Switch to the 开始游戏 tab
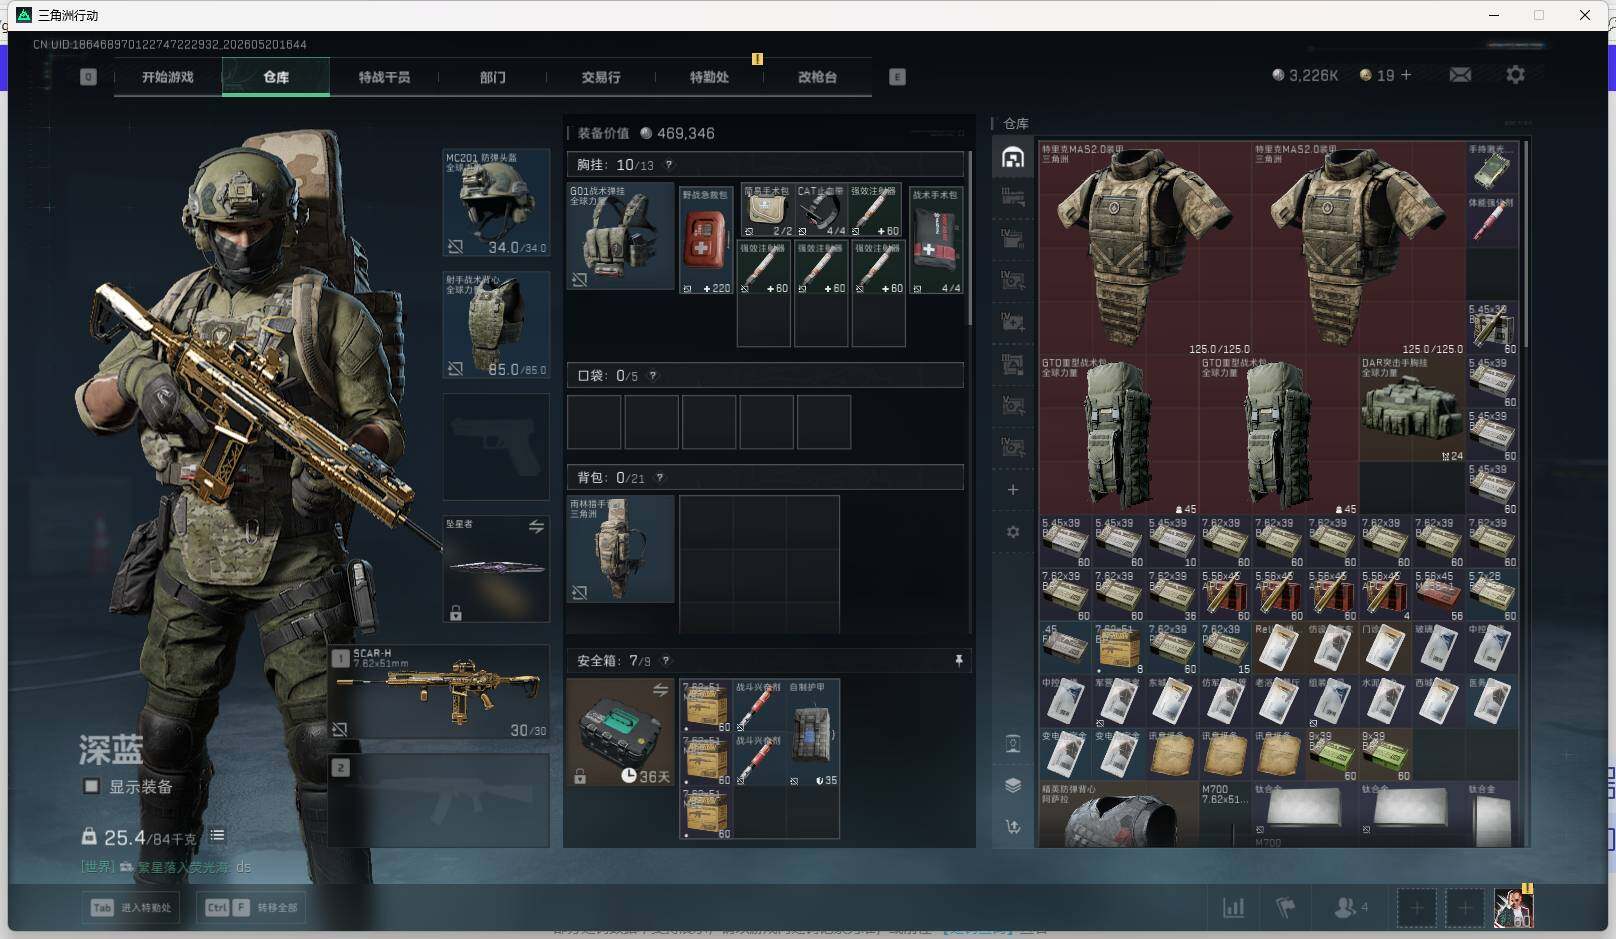Viewport: 1616px width, 939px height. (168, 77)
